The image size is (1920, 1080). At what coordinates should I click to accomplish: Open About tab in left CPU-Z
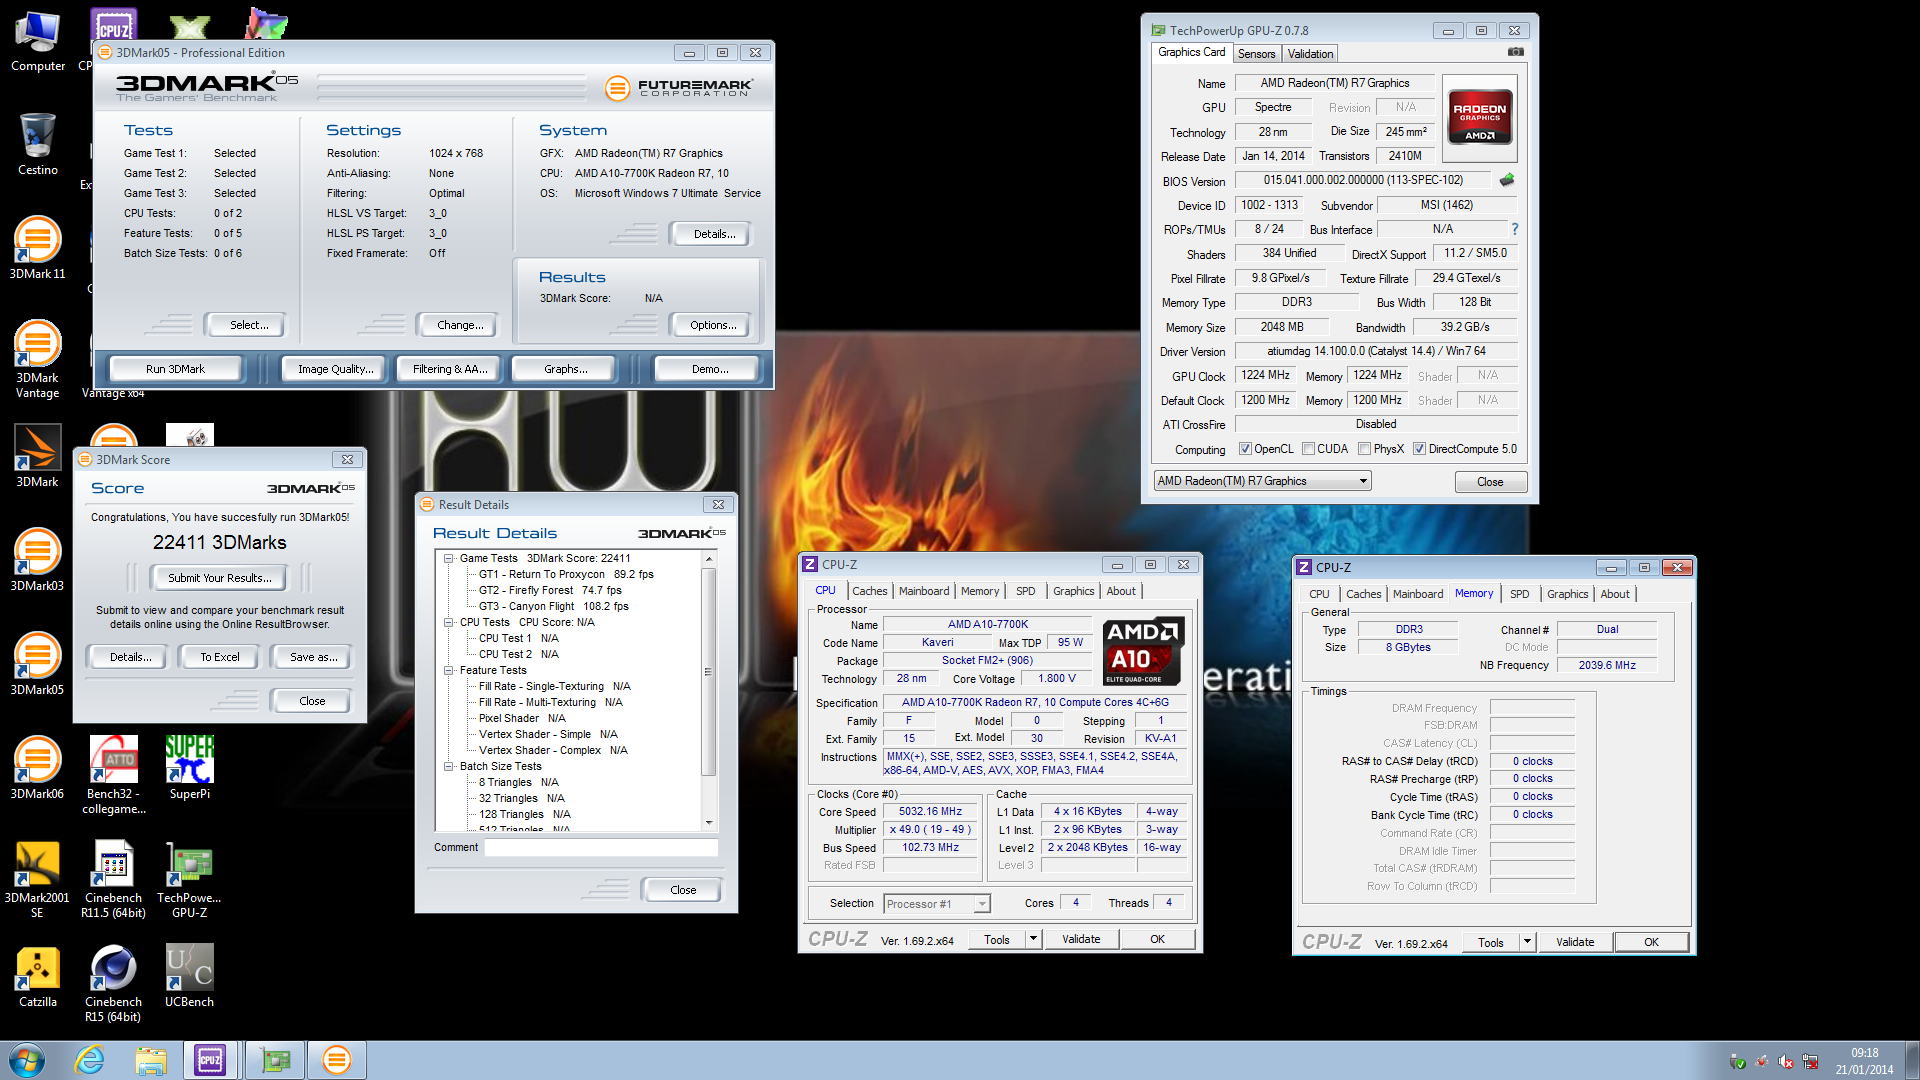pos(1120,591)
